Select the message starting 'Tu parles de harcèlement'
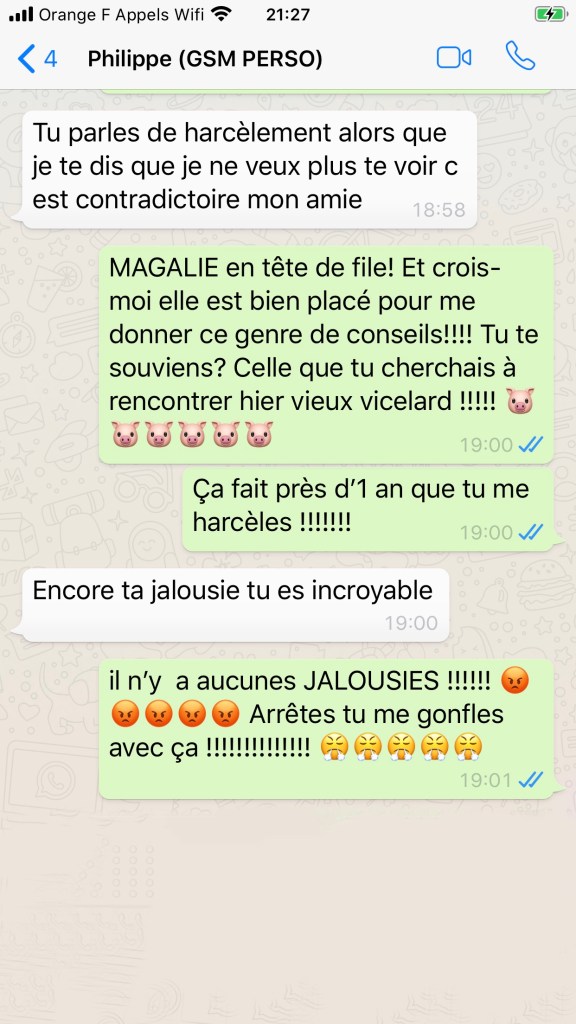This screenshot has width=576, height=1024. 249,169
